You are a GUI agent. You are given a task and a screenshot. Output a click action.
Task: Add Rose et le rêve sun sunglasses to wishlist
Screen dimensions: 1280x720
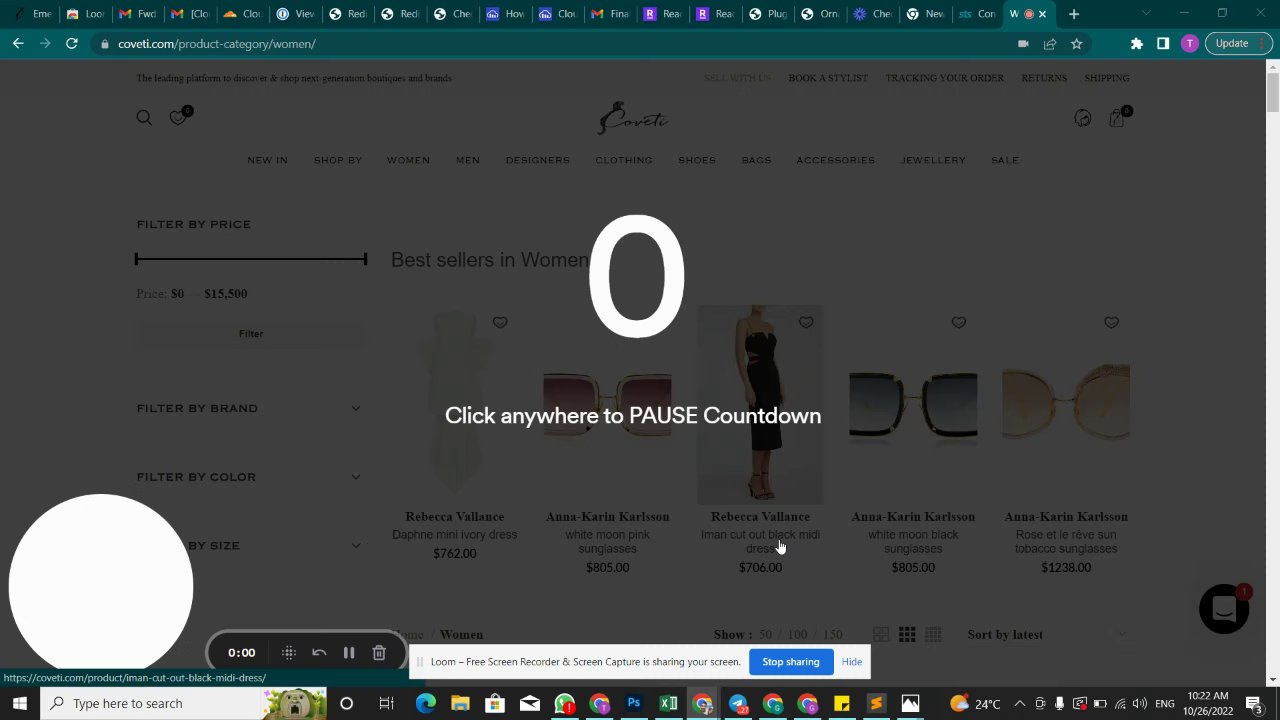[1112, 322]
